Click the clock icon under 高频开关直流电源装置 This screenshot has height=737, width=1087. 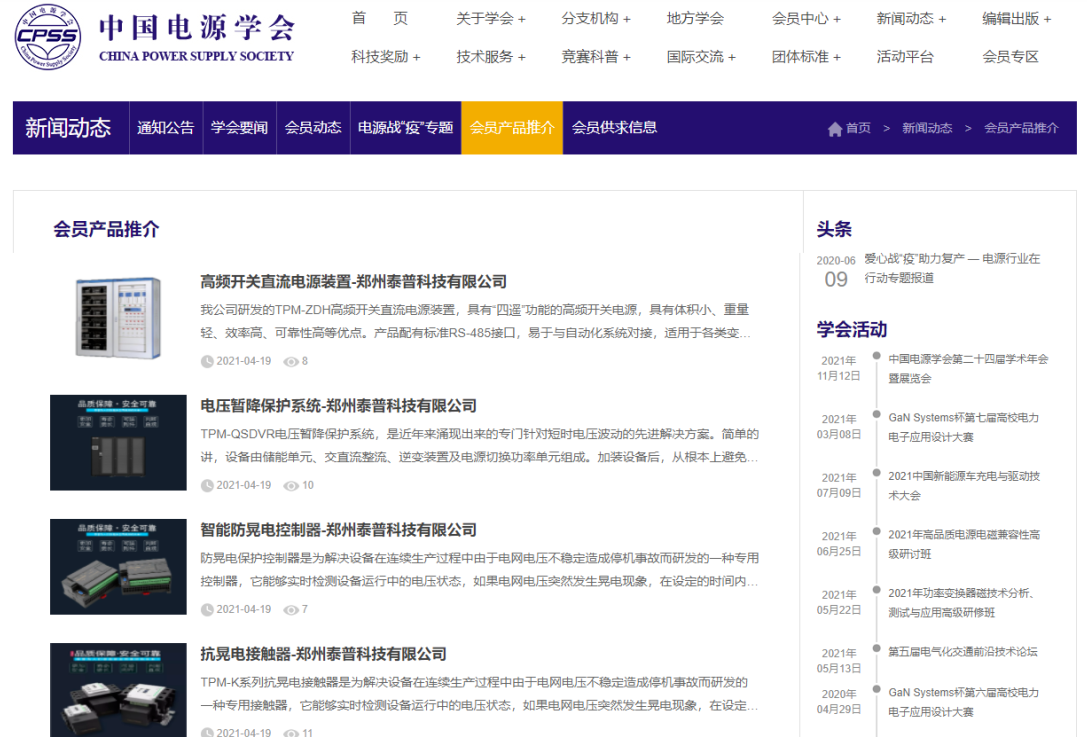click(x=207, y=361)
